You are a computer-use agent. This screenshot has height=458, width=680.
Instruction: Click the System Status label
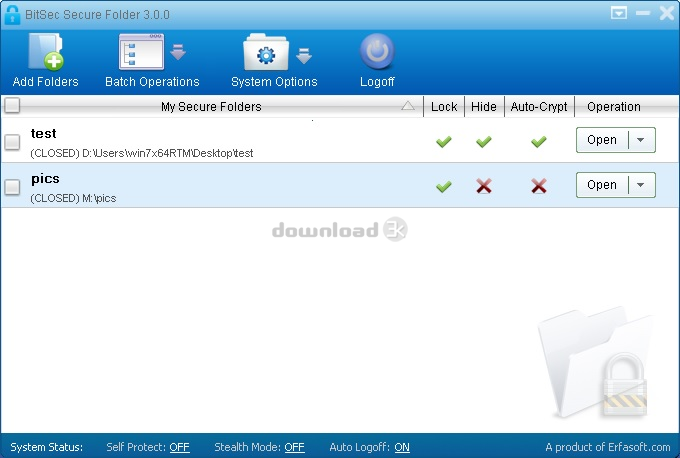pyautogui.click(x=46, y=447)
